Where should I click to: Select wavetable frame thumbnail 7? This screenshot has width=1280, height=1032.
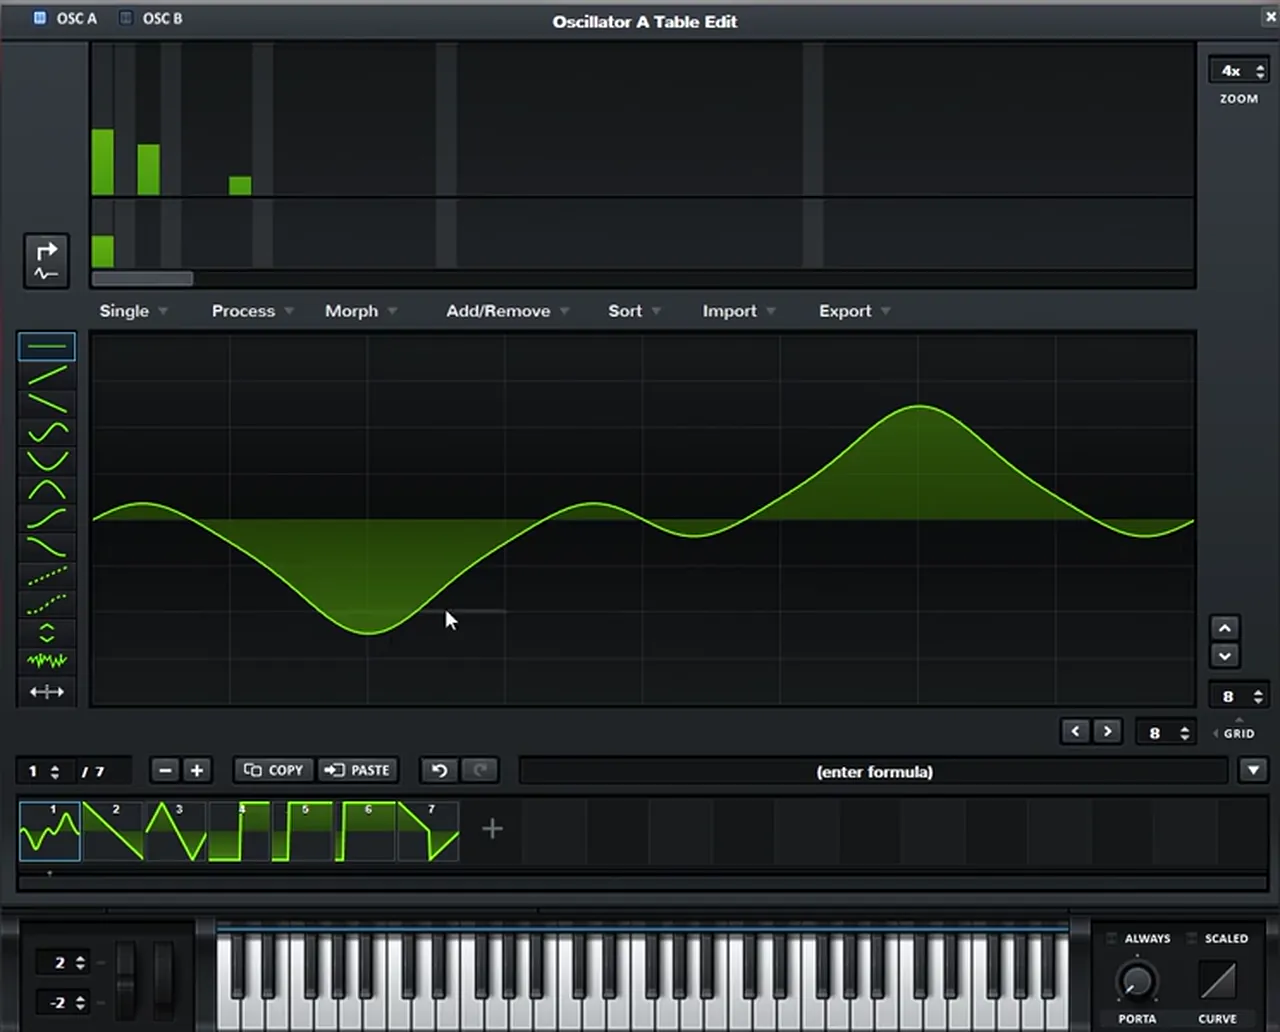(429, 830)
